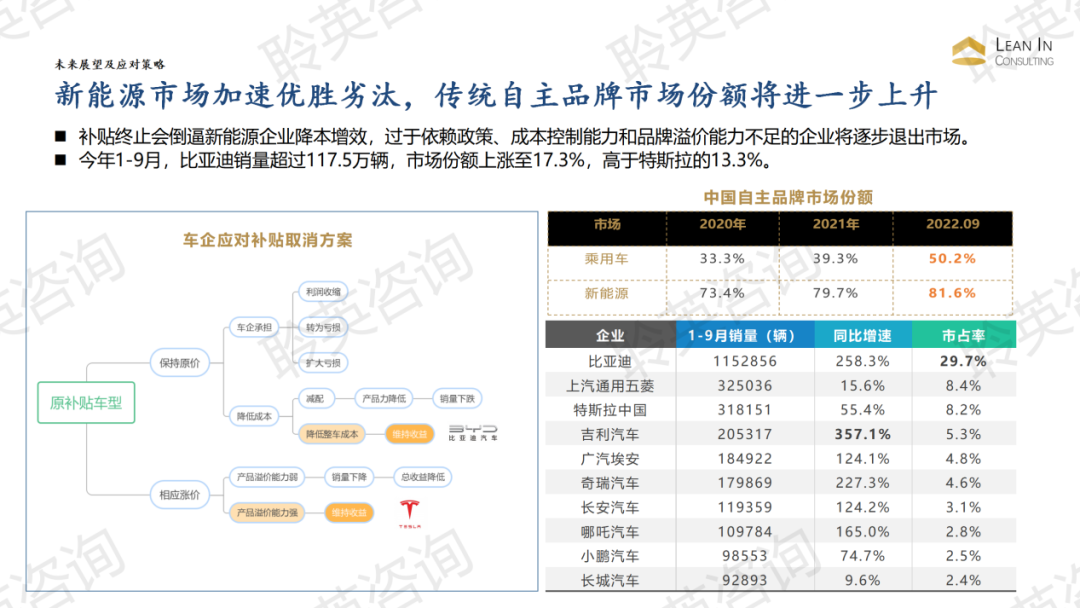The width and height of the screenshot is (1080, 608).
Task: Click the 33.3% cell
Action: pyautogui.click(x=723, y=259)
